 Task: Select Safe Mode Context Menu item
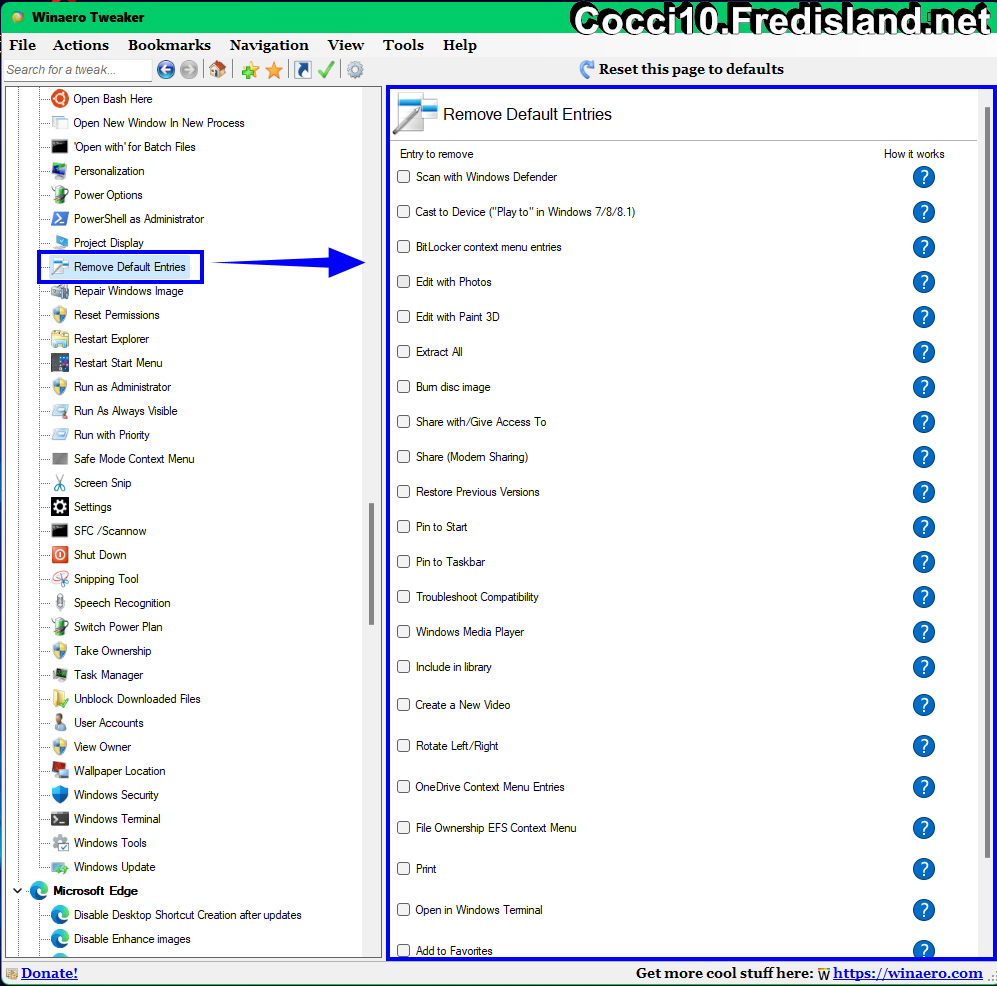(134, 459)
